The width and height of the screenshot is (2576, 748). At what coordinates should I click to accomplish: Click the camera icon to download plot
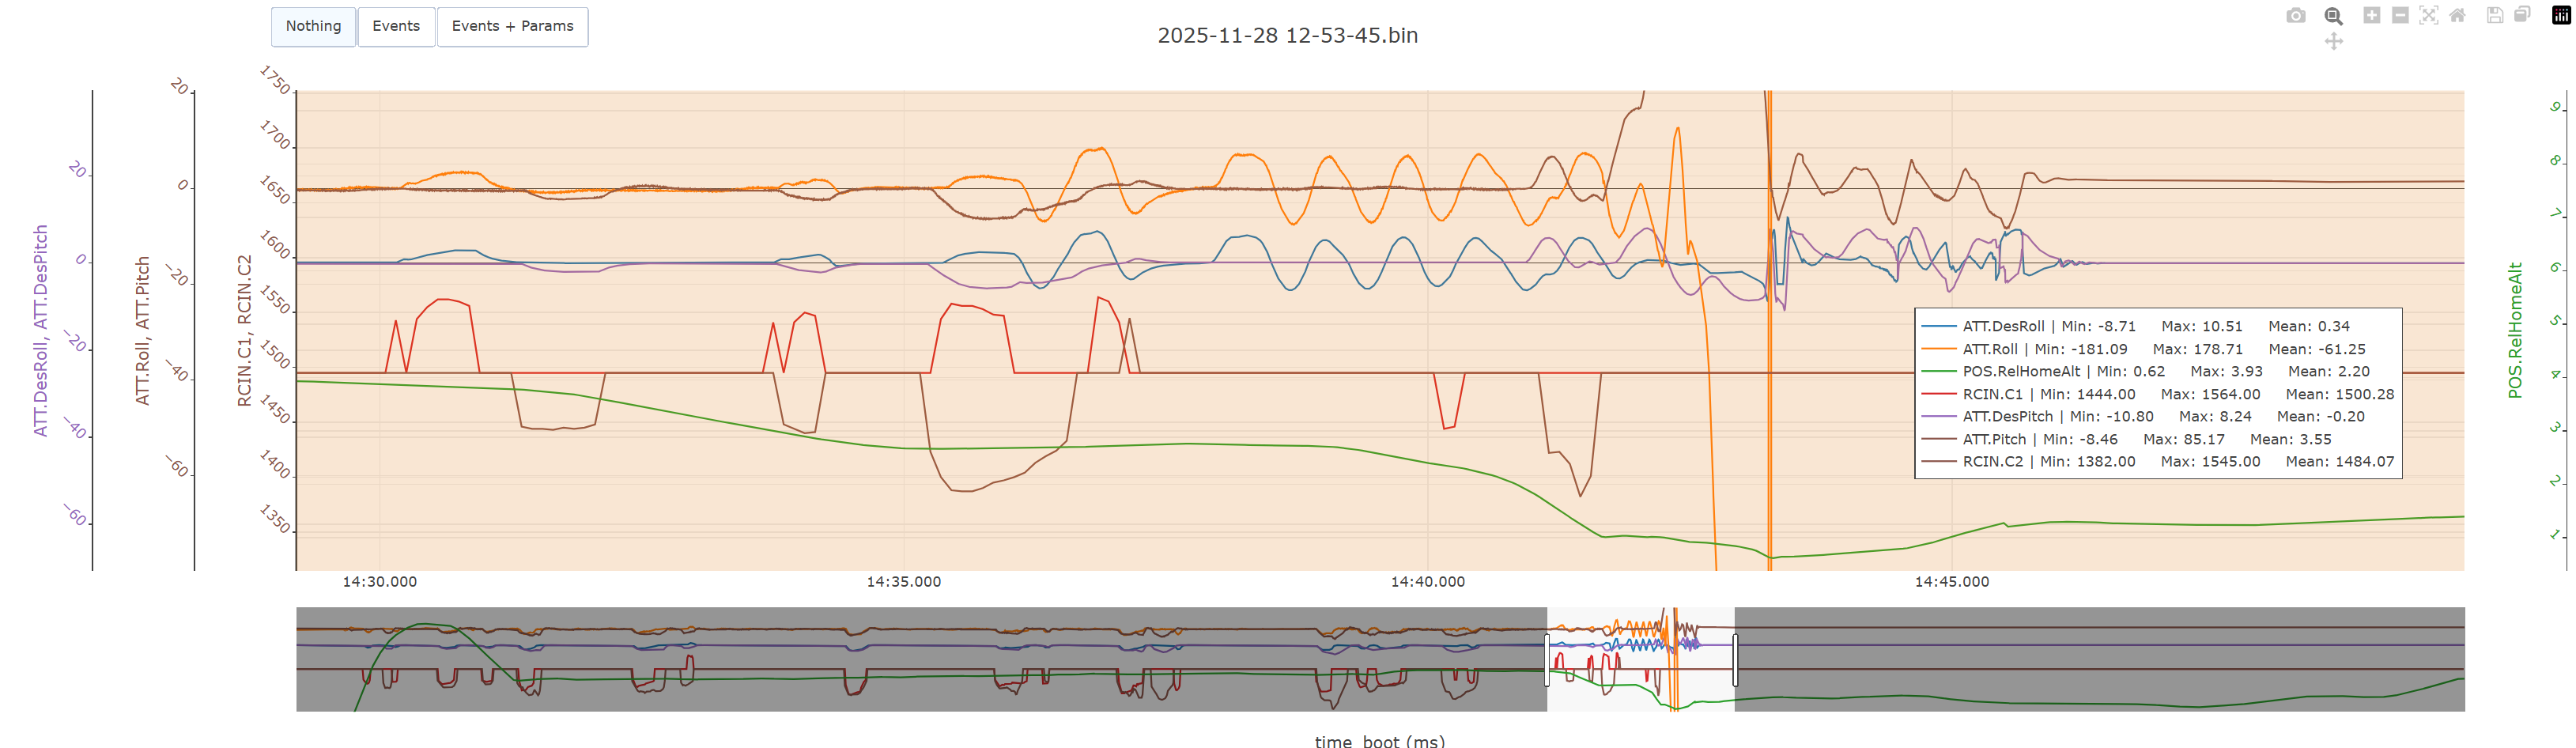(x=2295, y=16)
